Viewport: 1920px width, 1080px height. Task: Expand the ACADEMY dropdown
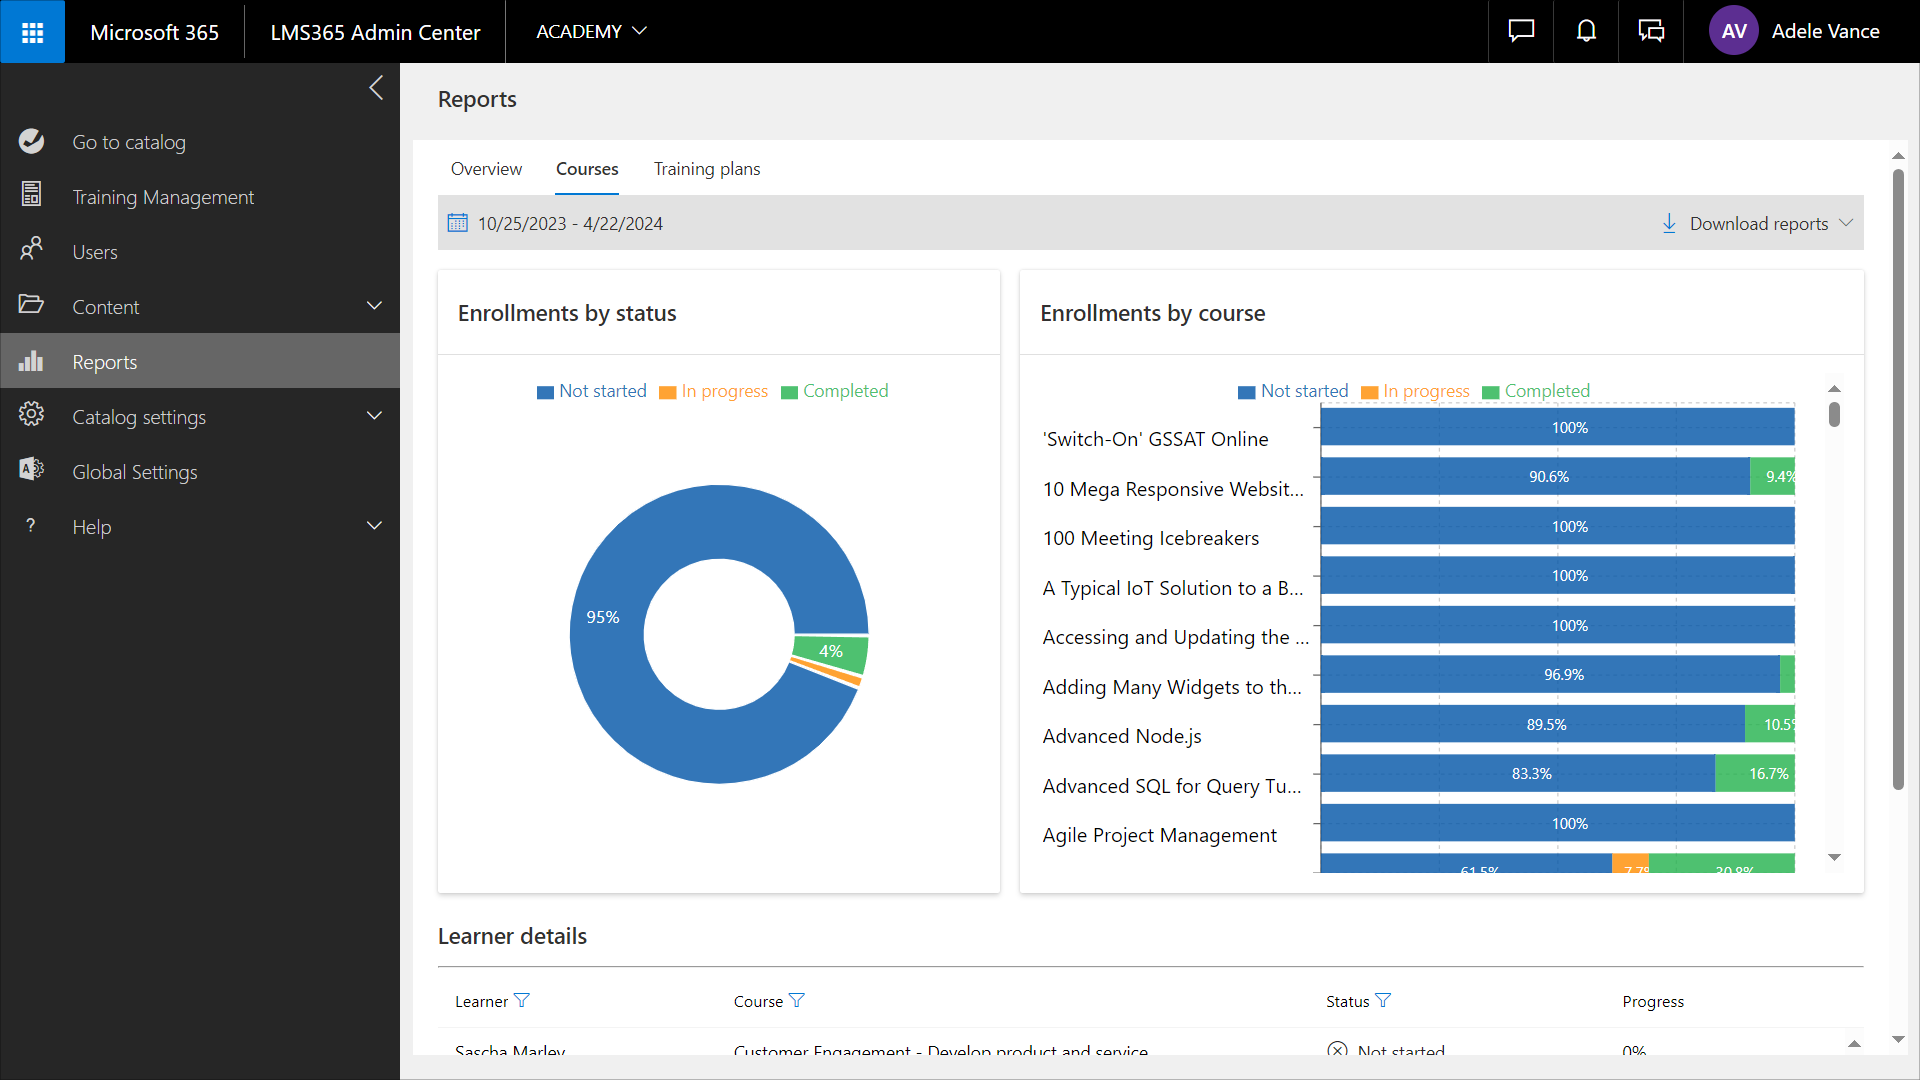click(x=591, y=32)
